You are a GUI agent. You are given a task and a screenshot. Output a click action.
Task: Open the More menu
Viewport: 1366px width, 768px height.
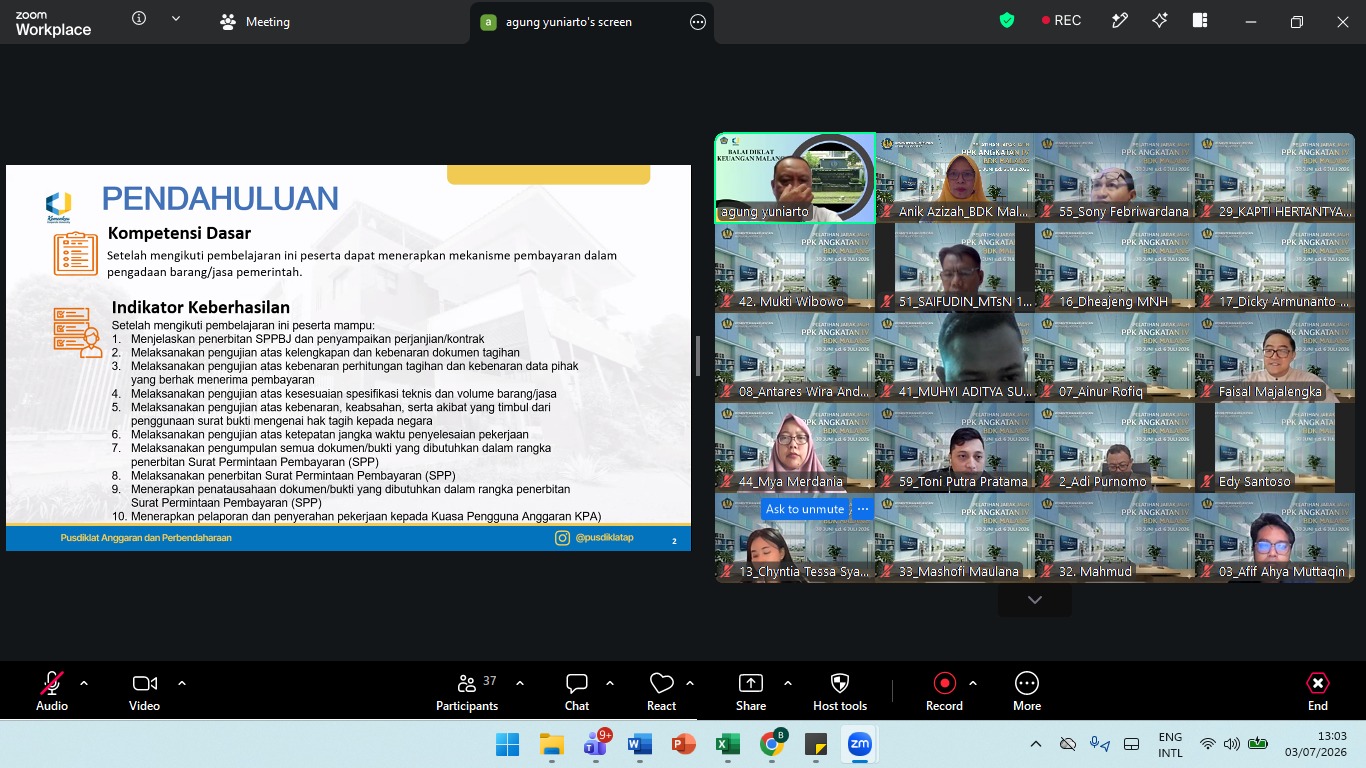(x=1027, y=691)
